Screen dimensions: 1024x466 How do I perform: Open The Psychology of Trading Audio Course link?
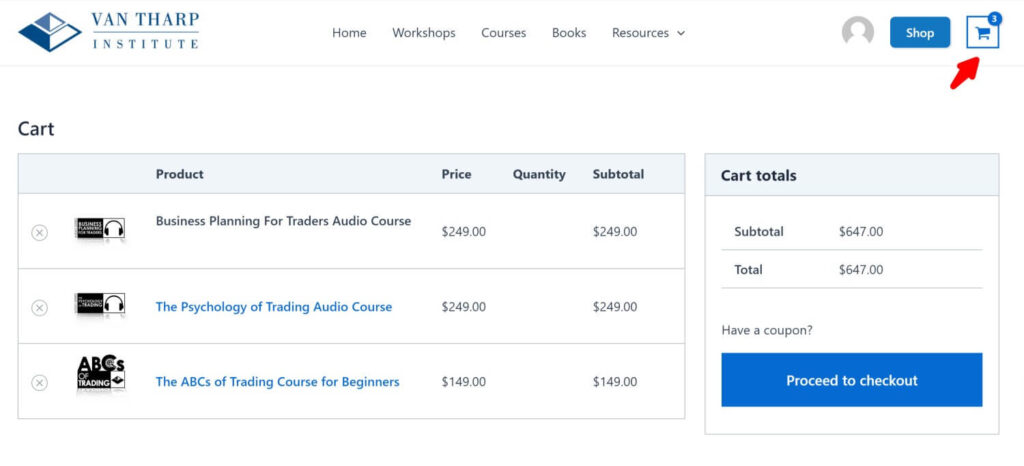pos(274,307)
